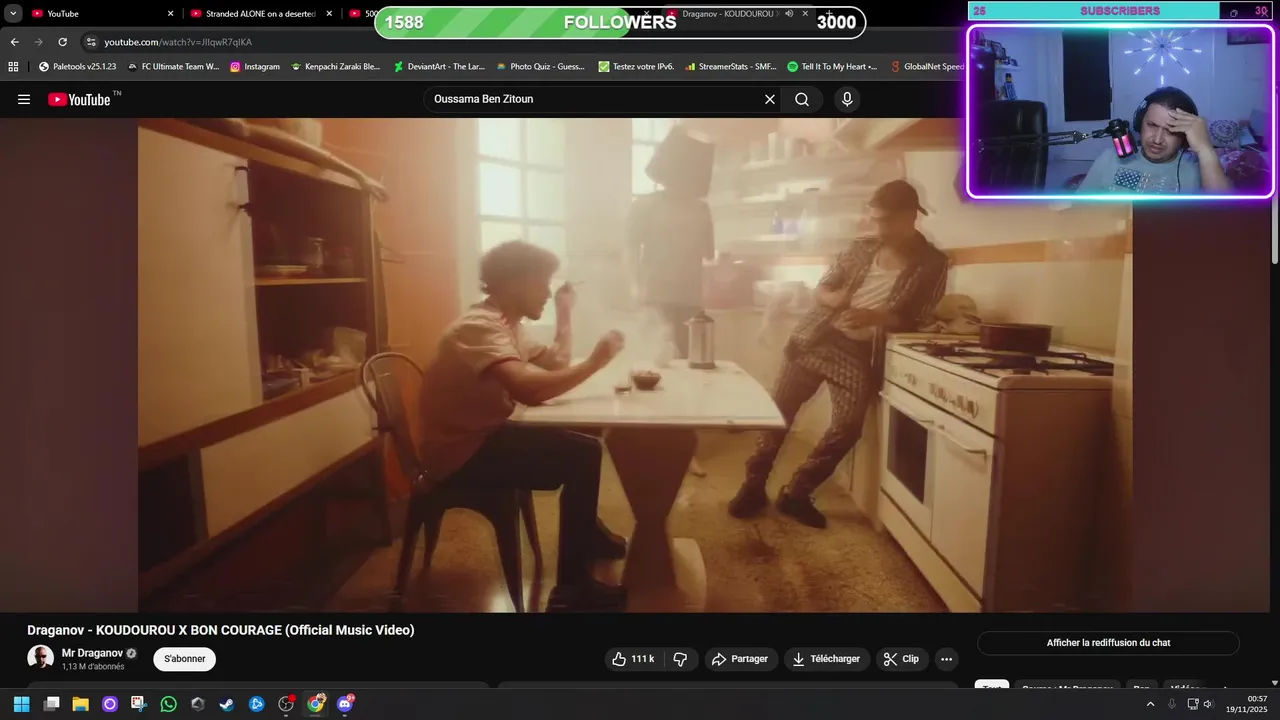
Task: Open the network tray icon
Action: click(1193, 704)
